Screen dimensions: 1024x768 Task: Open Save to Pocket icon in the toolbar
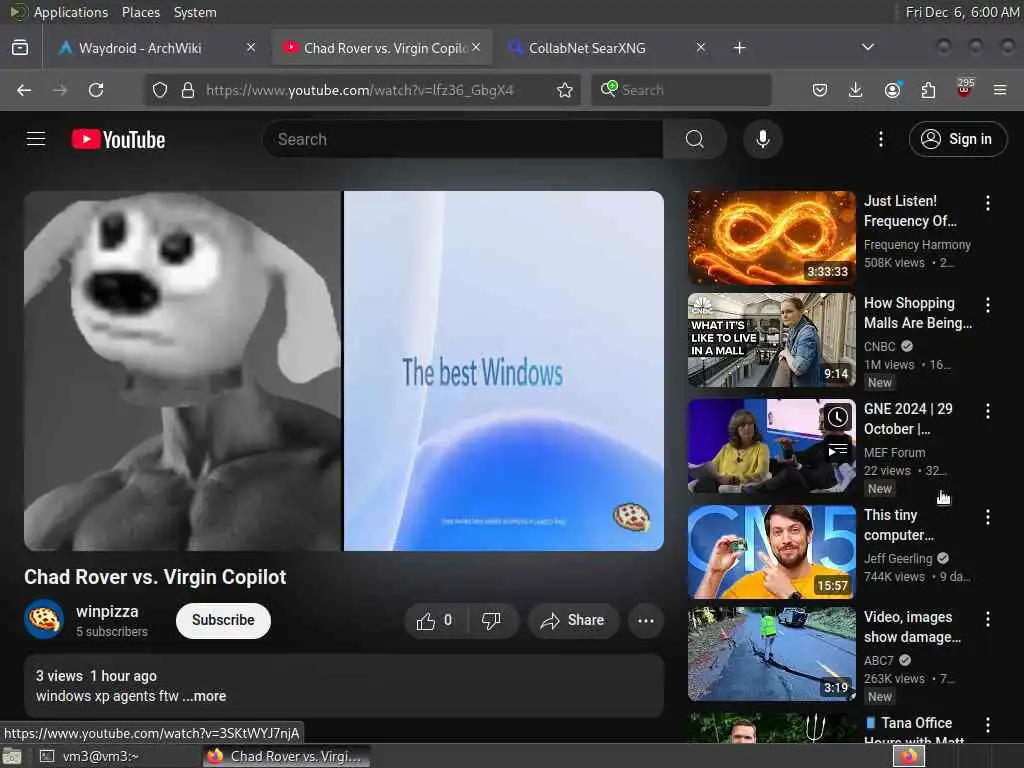click(x=820, y=90)
